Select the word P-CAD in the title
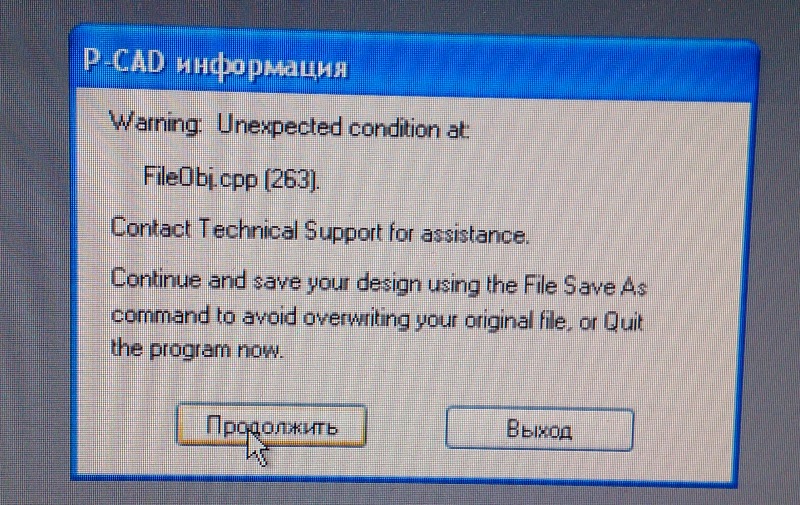 click(124, 62)
